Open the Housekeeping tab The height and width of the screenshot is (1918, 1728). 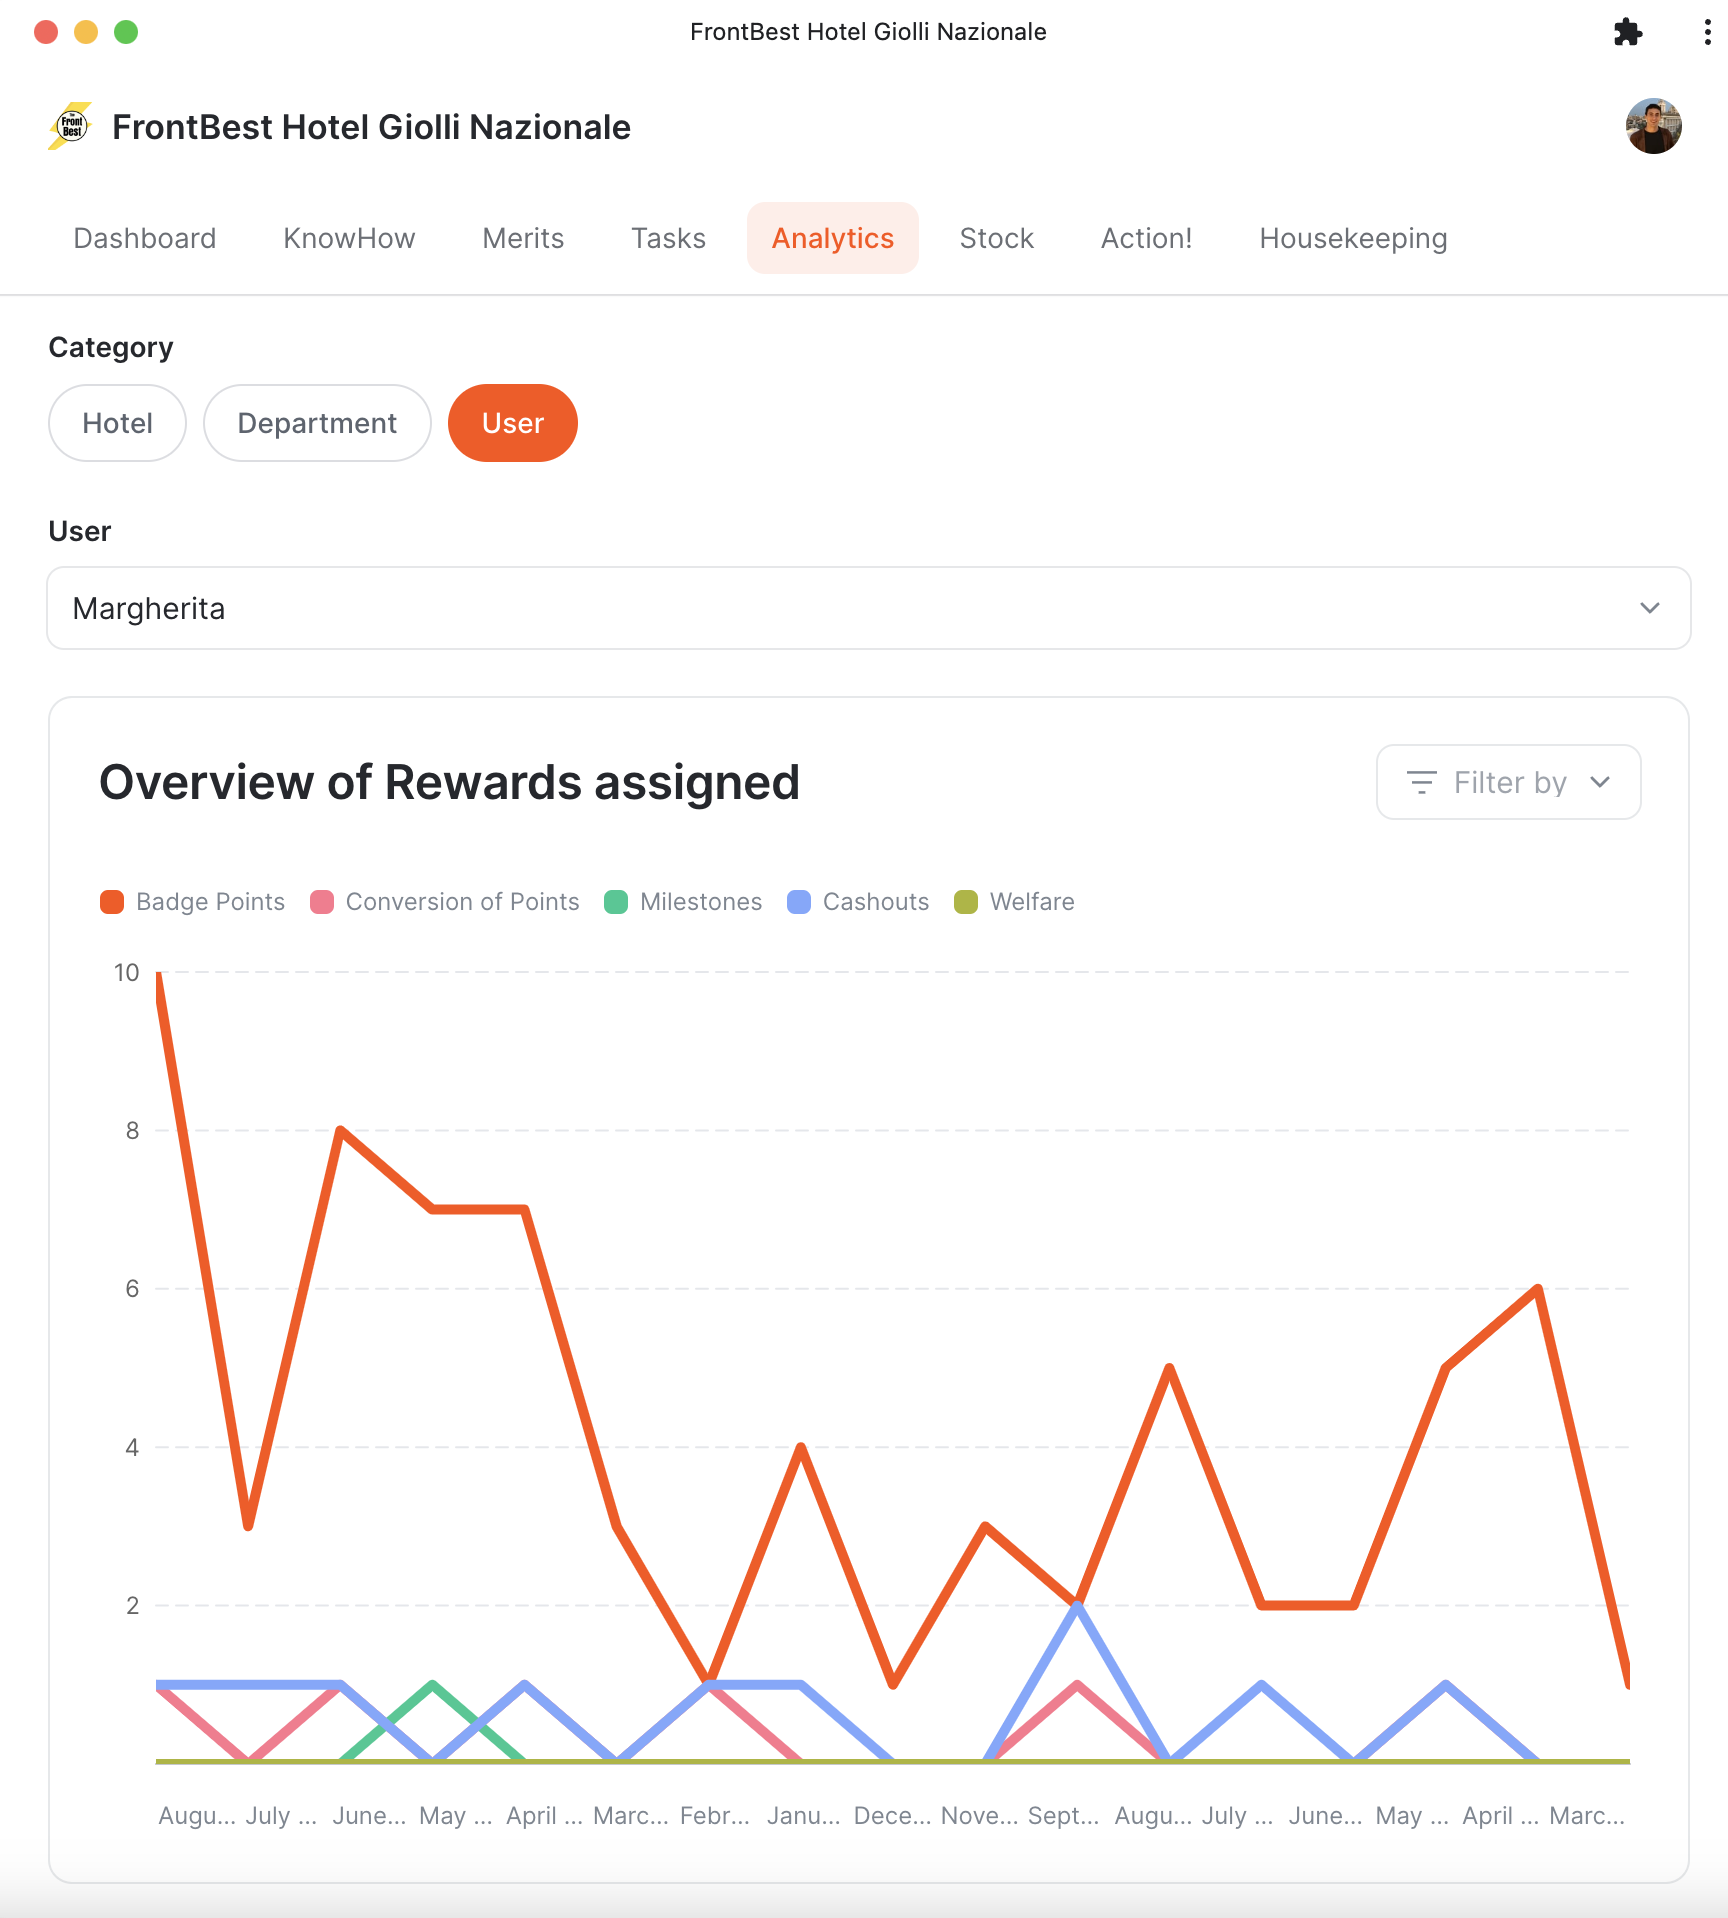click(x=1353, y=238)
